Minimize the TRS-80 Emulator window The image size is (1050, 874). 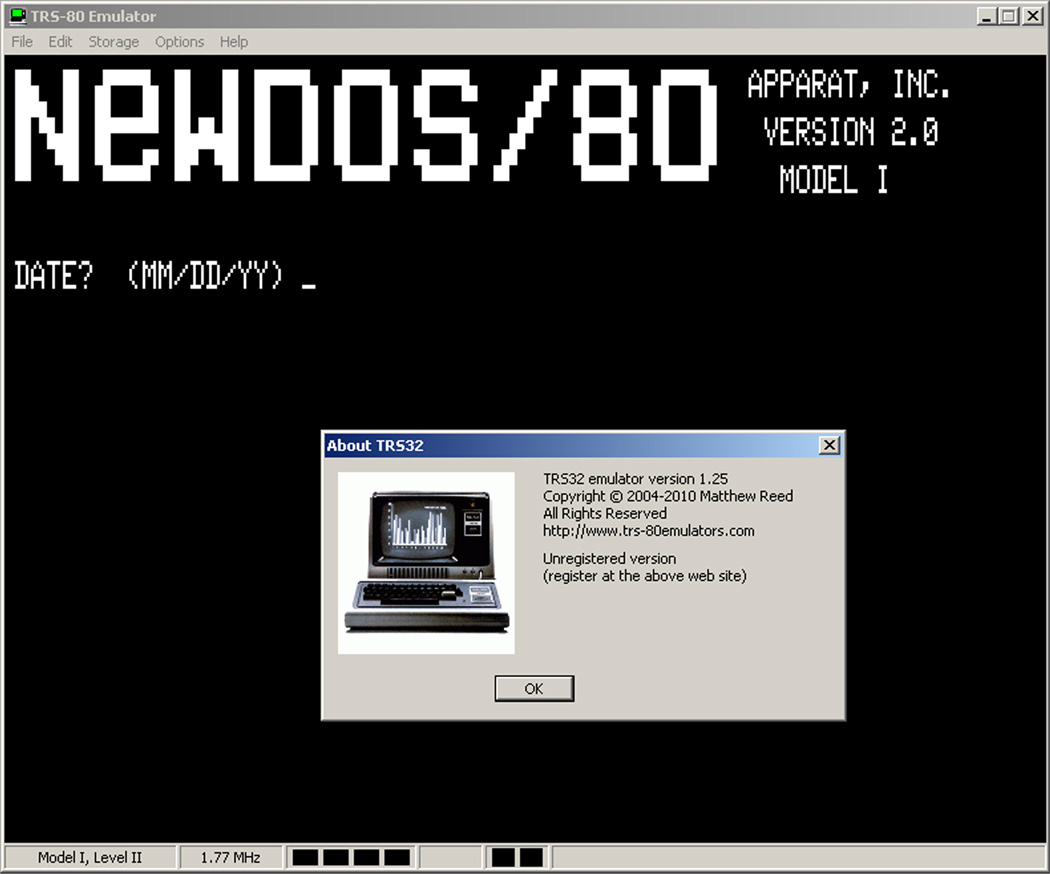[x=987, y=16]
